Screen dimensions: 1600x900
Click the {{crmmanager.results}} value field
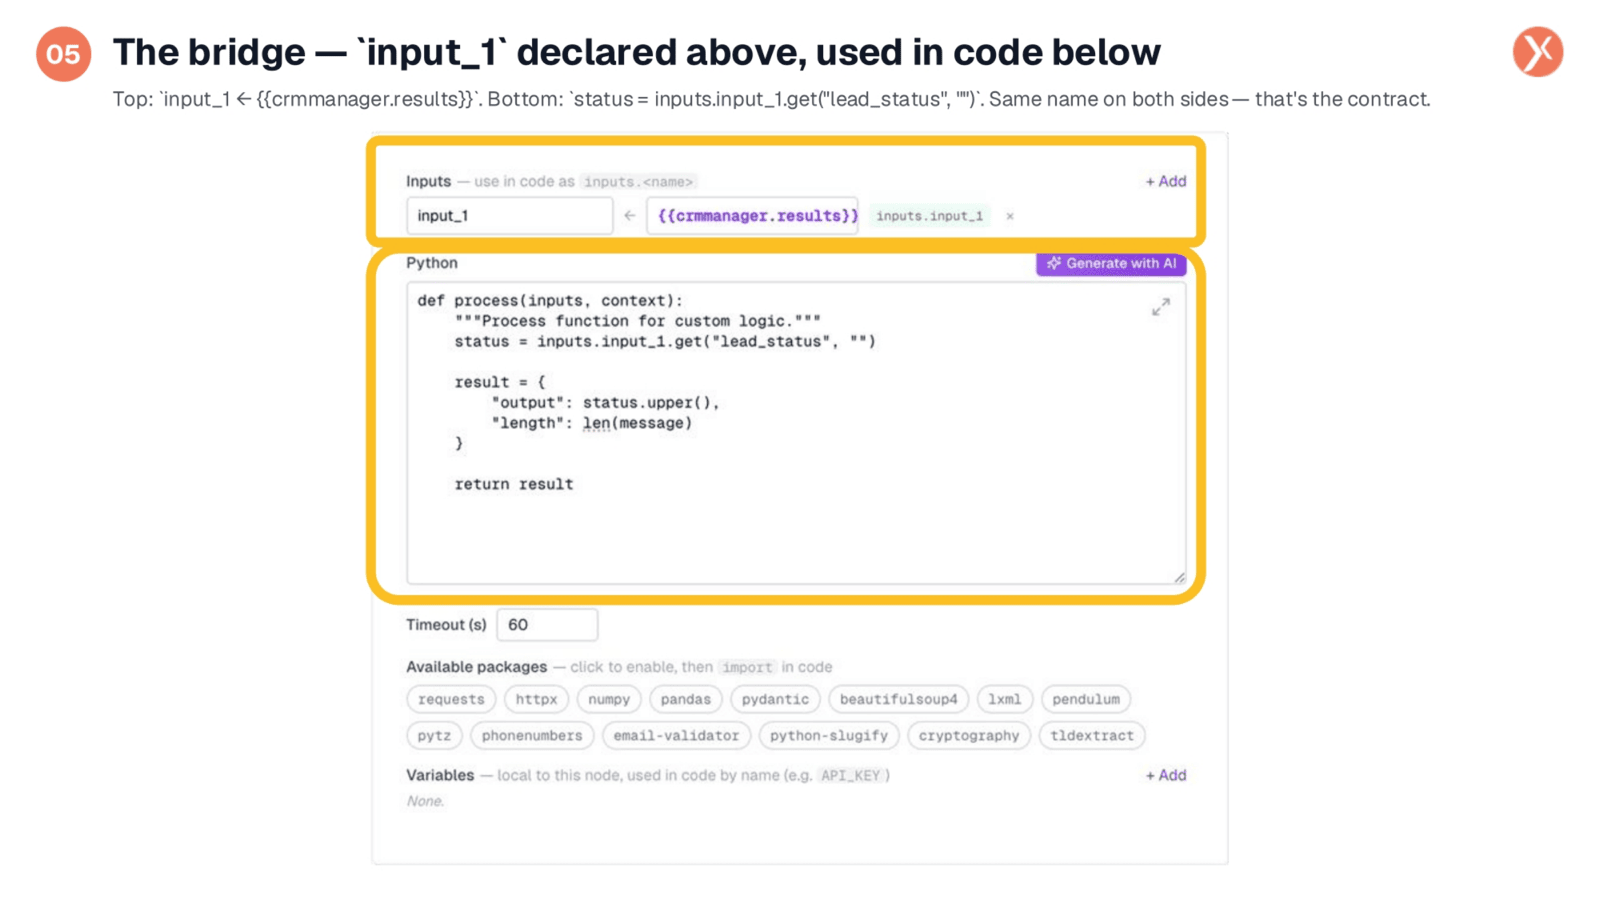[752, 216]
